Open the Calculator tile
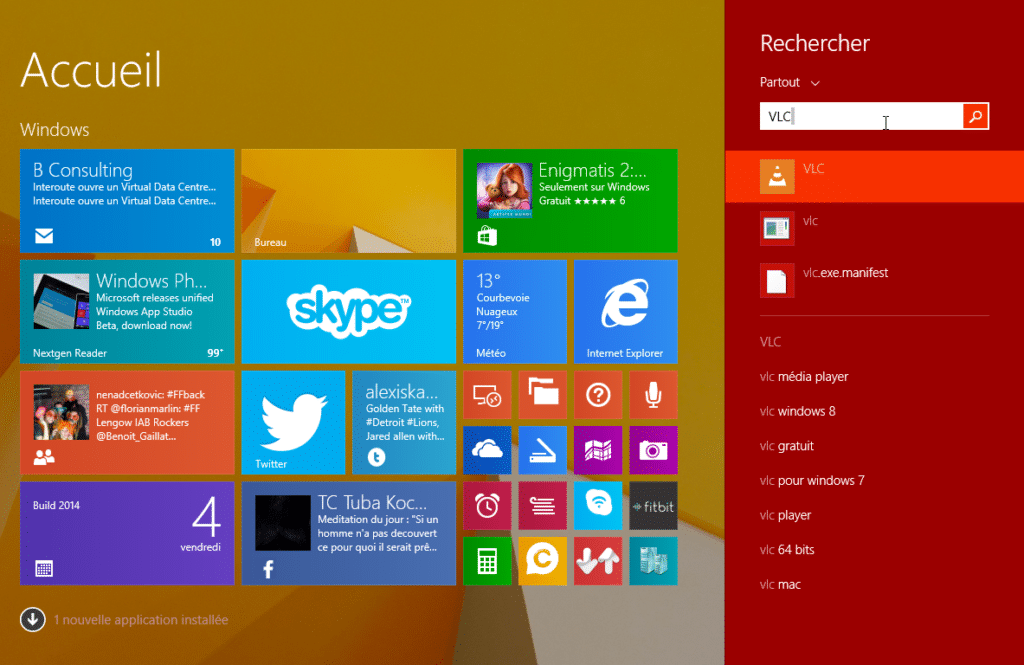Image resolution: width=1024 pixels, height=665 pixels. point(487,561)
